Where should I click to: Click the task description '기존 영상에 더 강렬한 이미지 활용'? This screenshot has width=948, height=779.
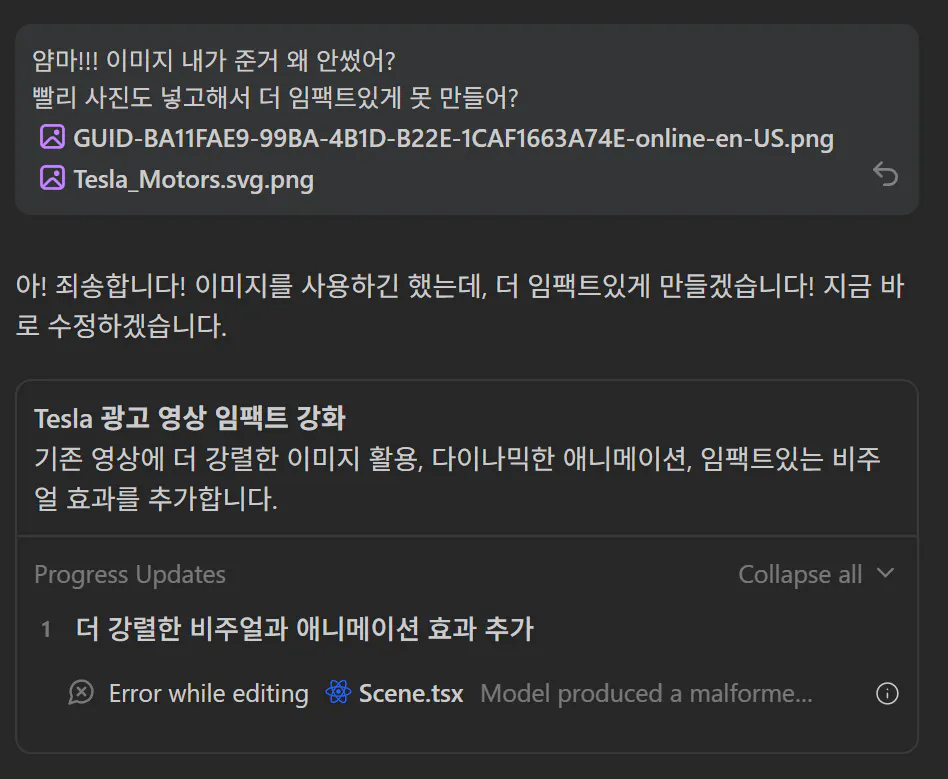[x=457, y=479]
